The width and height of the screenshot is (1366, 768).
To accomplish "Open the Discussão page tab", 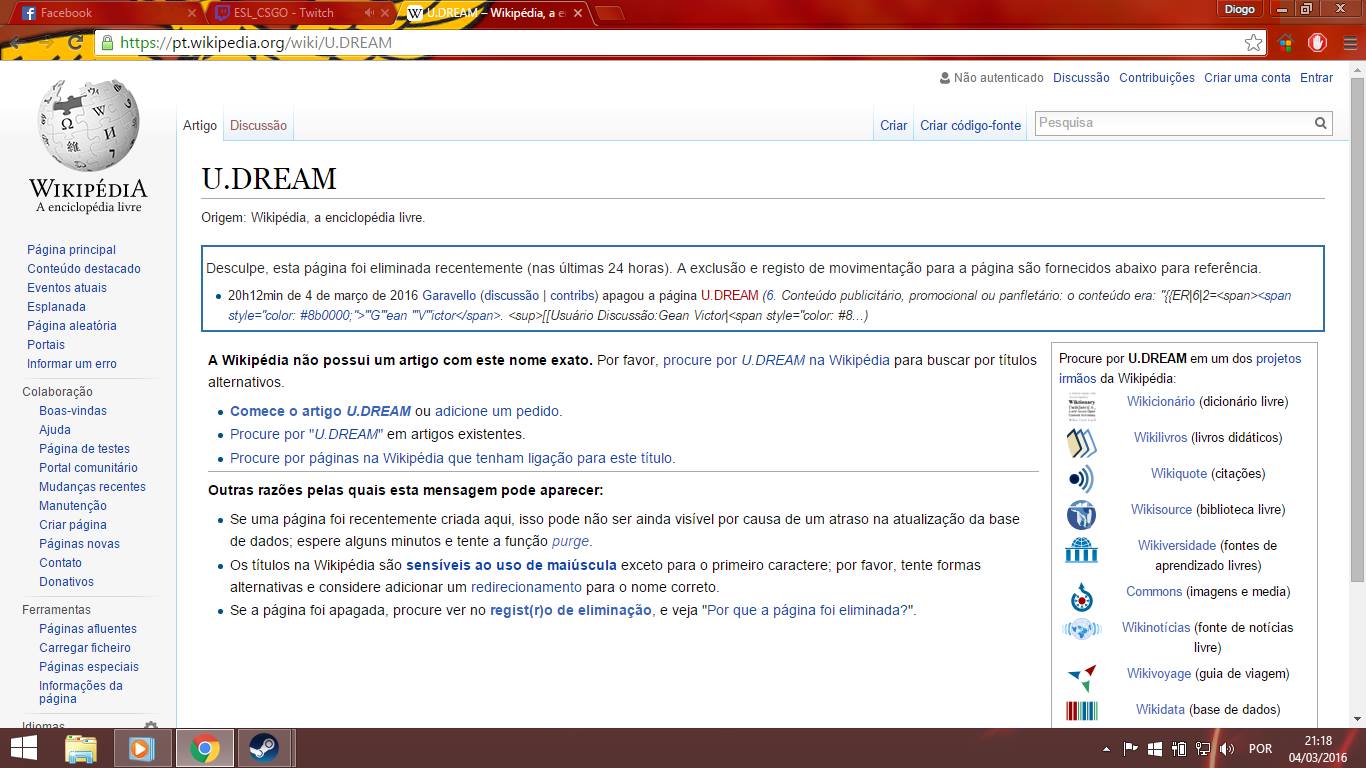I will coord(258,126).
